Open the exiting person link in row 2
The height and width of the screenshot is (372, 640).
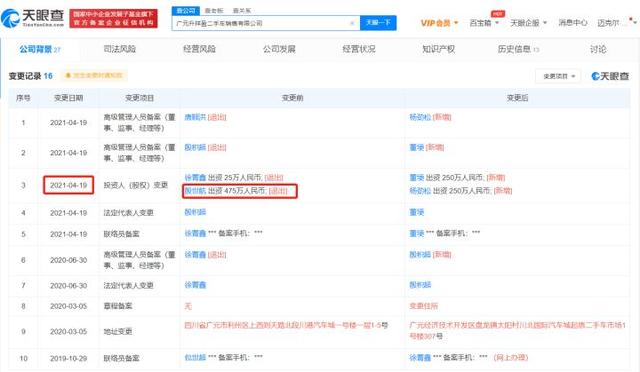pos(195,147)
